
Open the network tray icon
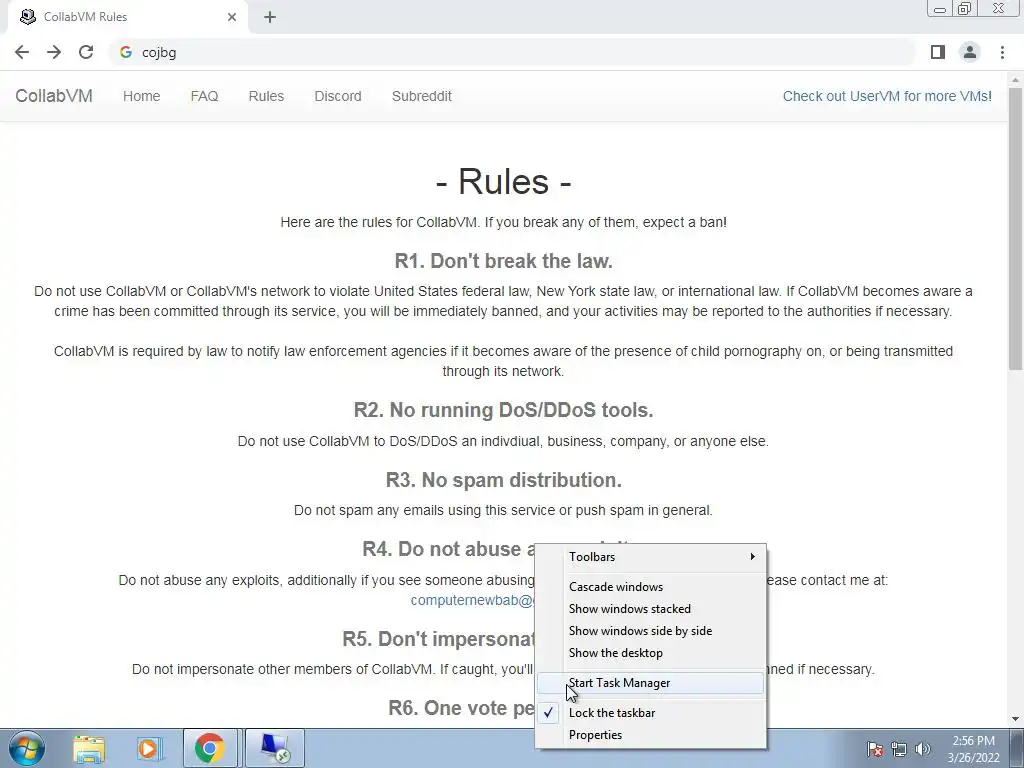[899, 749]
